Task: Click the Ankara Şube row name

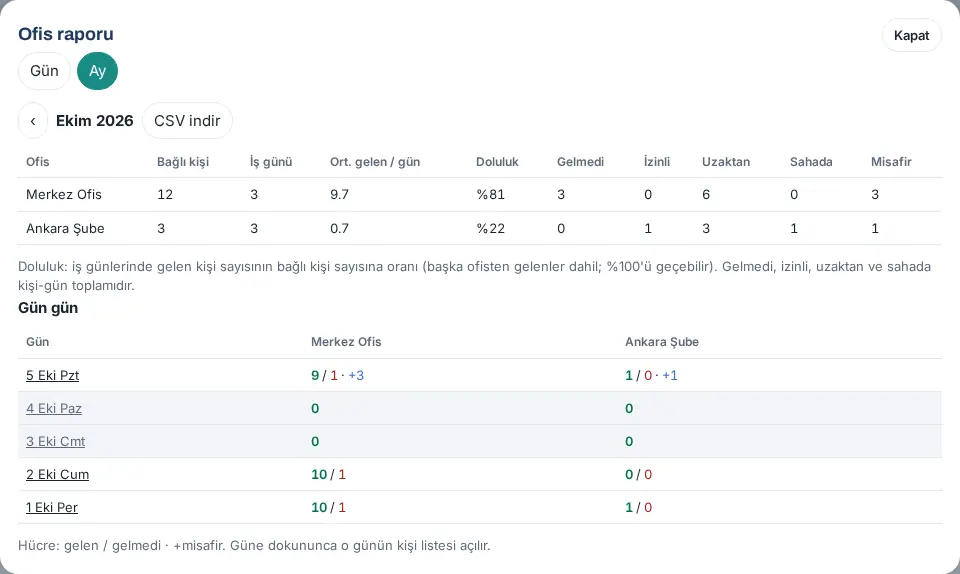Action: [x=66, y=228]
